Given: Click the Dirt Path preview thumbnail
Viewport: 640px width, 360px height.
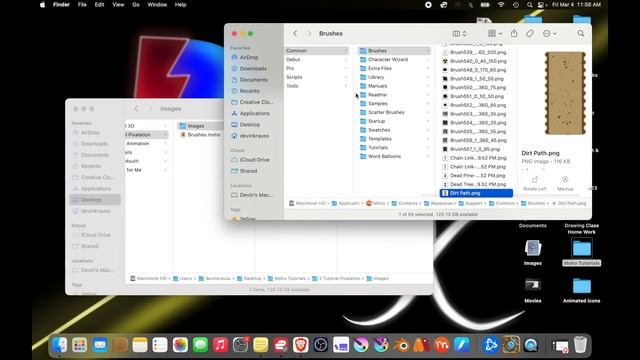Looking at the screenshot, I should 565,93.
